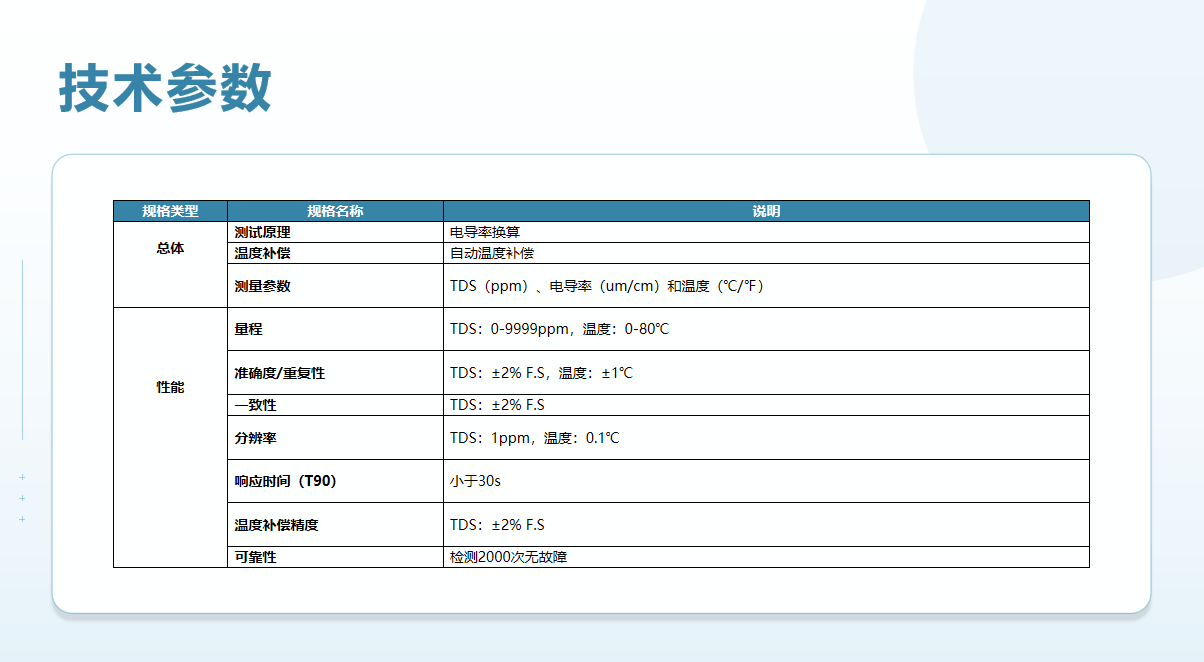Select the 量程 cell
This screenshot has height=662, width=1204.
coord(336,329)
